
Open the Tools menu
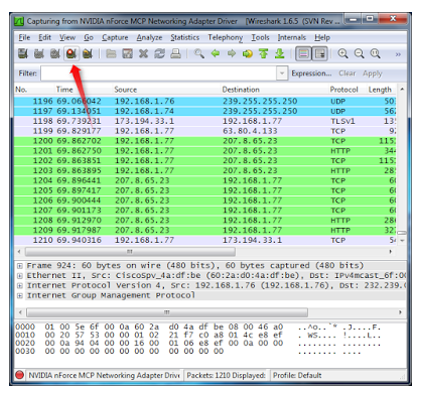point(260,38)
